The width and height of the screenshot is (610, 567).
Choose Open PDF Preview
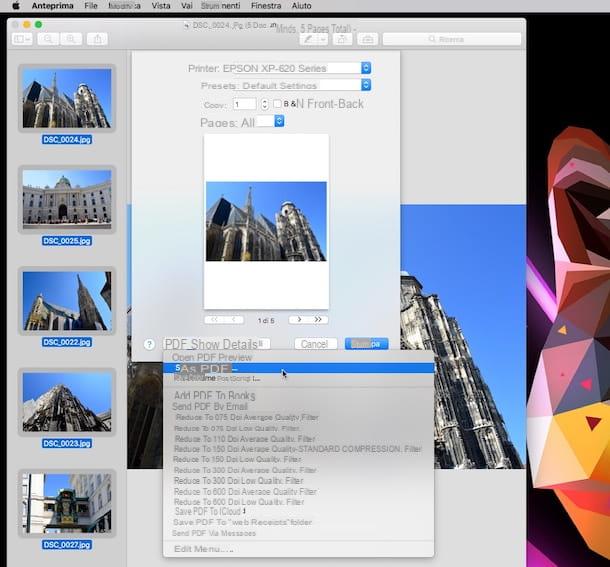tap(298, 357)
